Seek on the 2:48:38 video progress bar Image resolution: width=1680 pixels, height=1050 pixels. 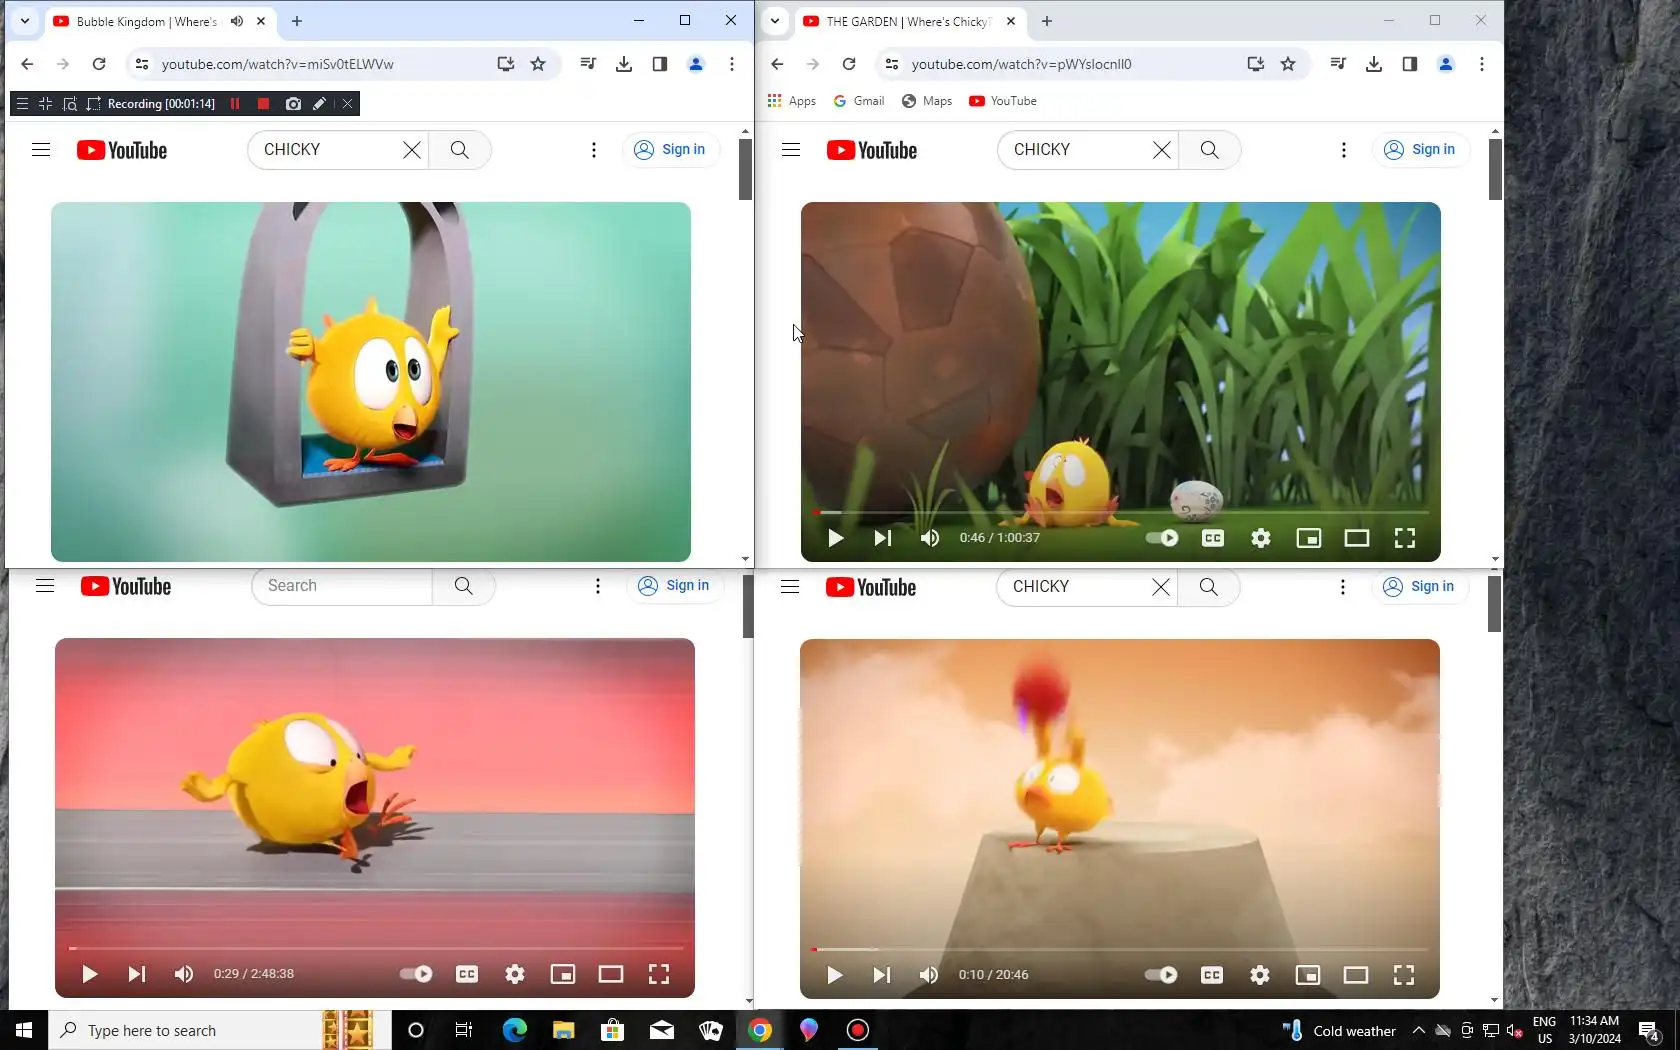(x=375, y=948)
